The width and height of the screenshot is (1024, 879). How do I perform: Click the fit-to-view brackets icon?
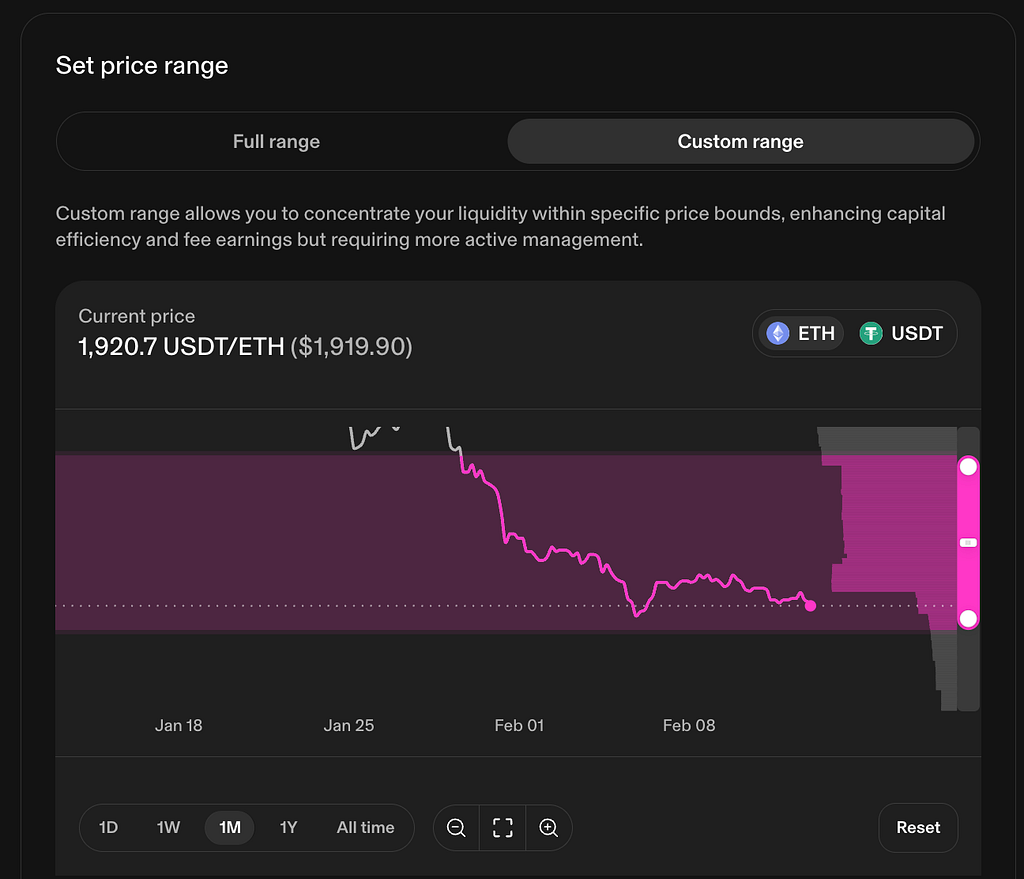[x=502, y=827]
